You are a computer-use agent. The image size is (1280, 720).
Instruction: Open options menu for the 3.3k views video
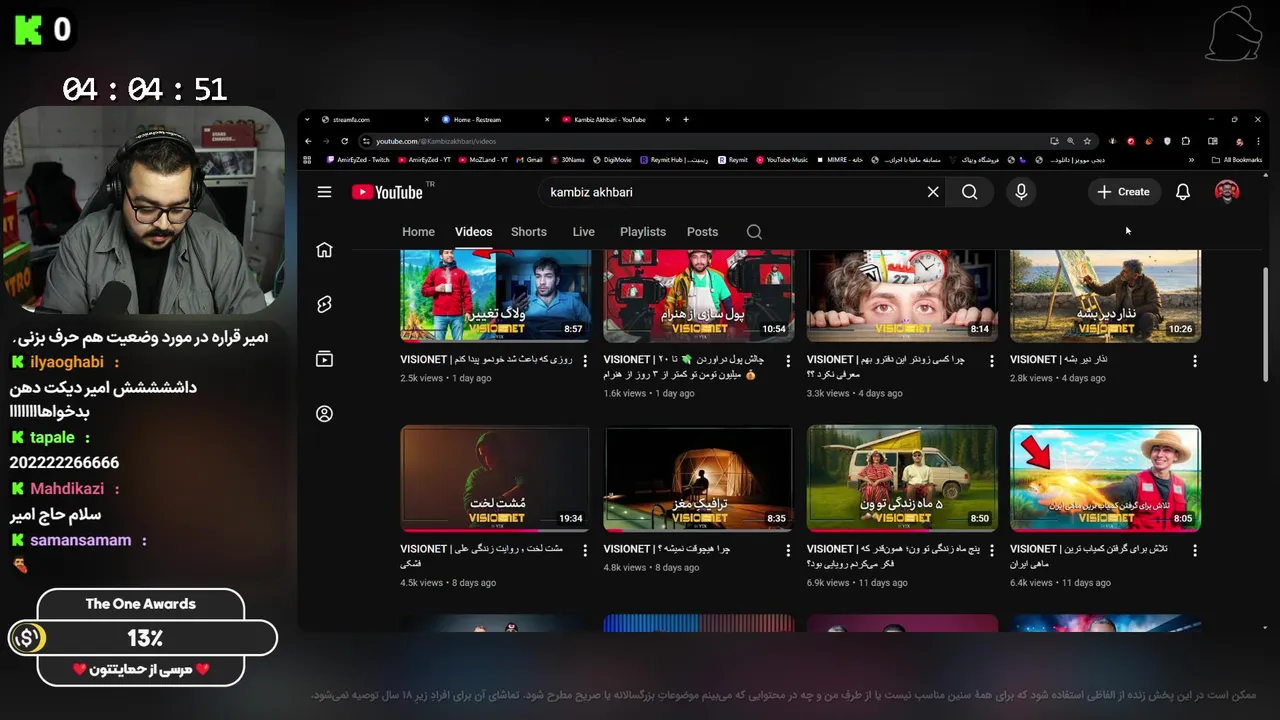pos(991,361)
